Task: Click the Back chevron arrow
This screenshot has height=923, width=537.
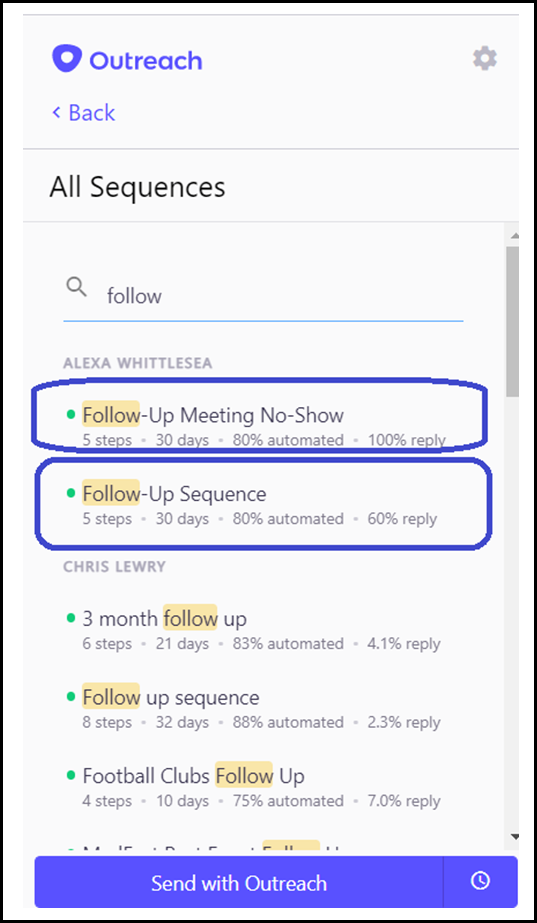Action: [x=57, y=112]
